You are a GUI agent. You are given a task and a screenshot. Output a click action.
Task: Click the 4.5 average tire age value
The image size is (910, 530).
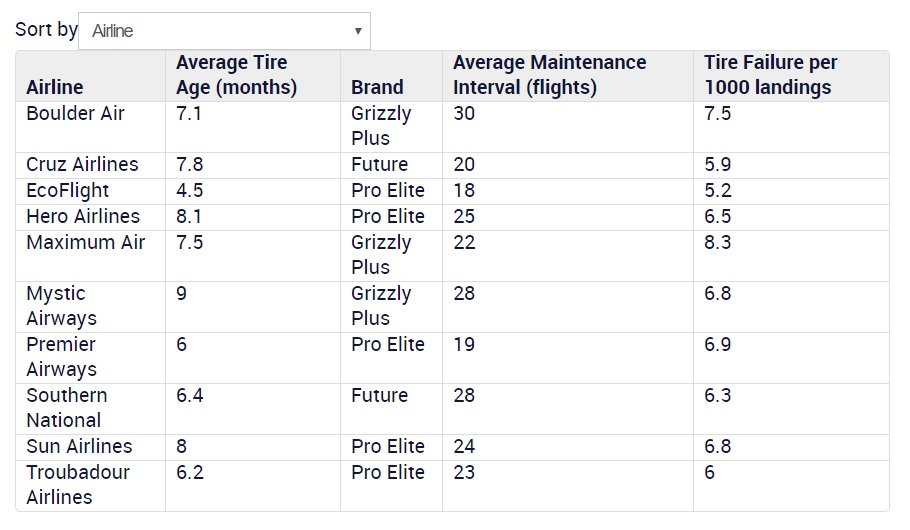189,190
